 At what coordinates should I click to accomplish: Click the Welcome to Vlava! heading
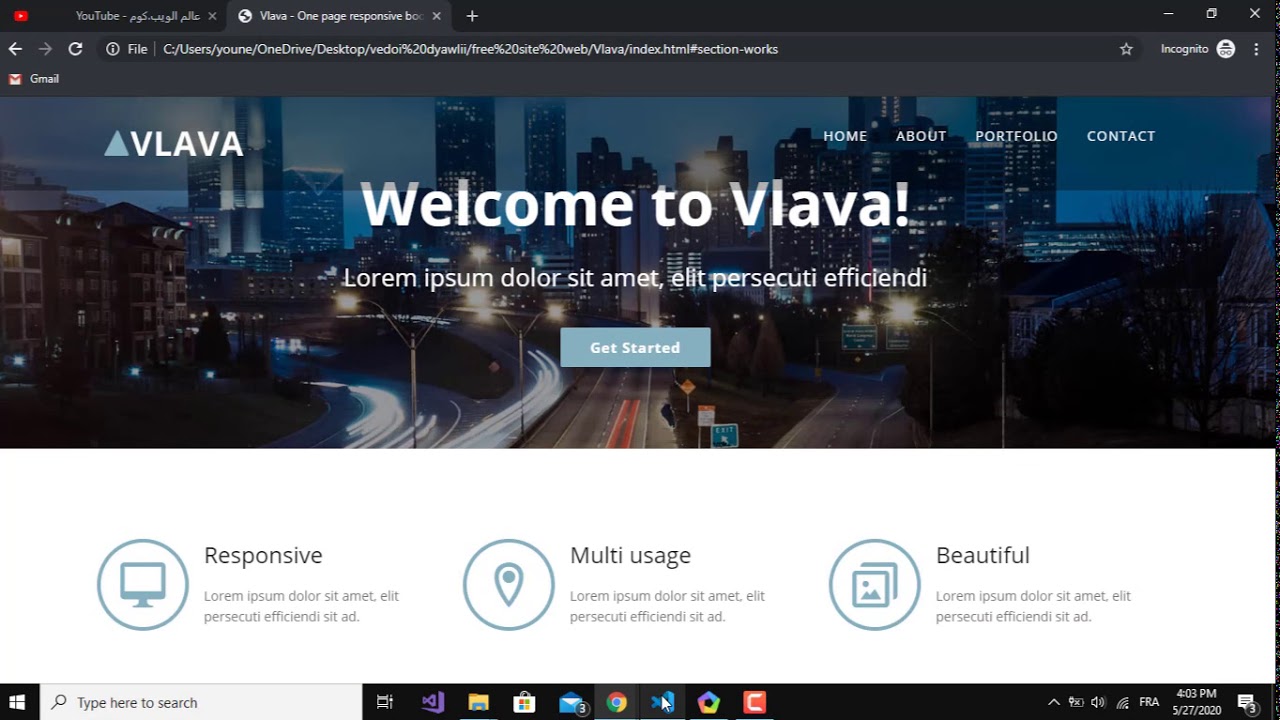pos(635,203)
